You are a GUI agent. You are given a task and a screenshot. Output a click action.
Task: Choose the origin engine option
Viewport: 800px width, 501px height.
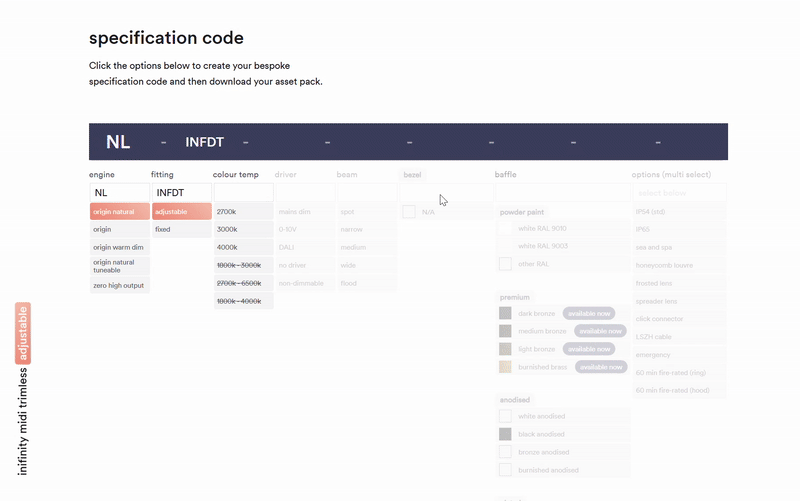(120, 229)
